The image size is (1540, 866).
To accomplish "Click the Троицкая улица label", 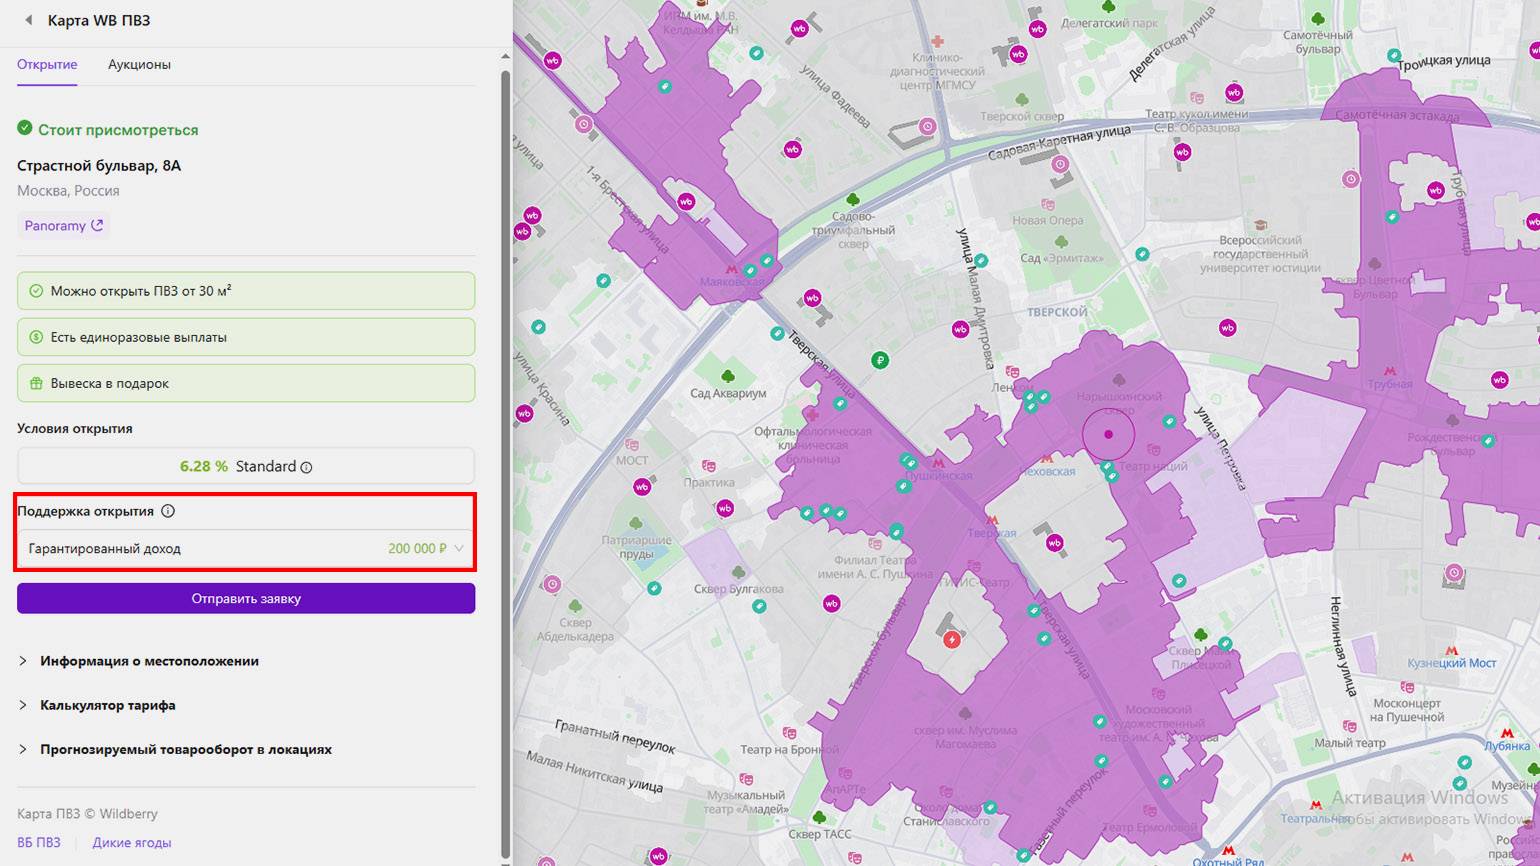I will tap(1444, 62).
